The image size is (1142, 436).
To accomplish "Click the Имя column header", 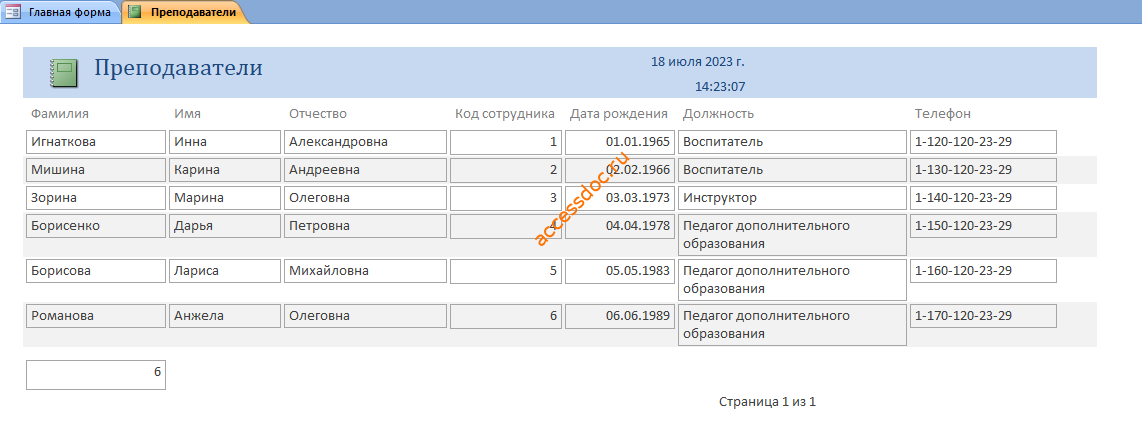I will click(188, 114).
